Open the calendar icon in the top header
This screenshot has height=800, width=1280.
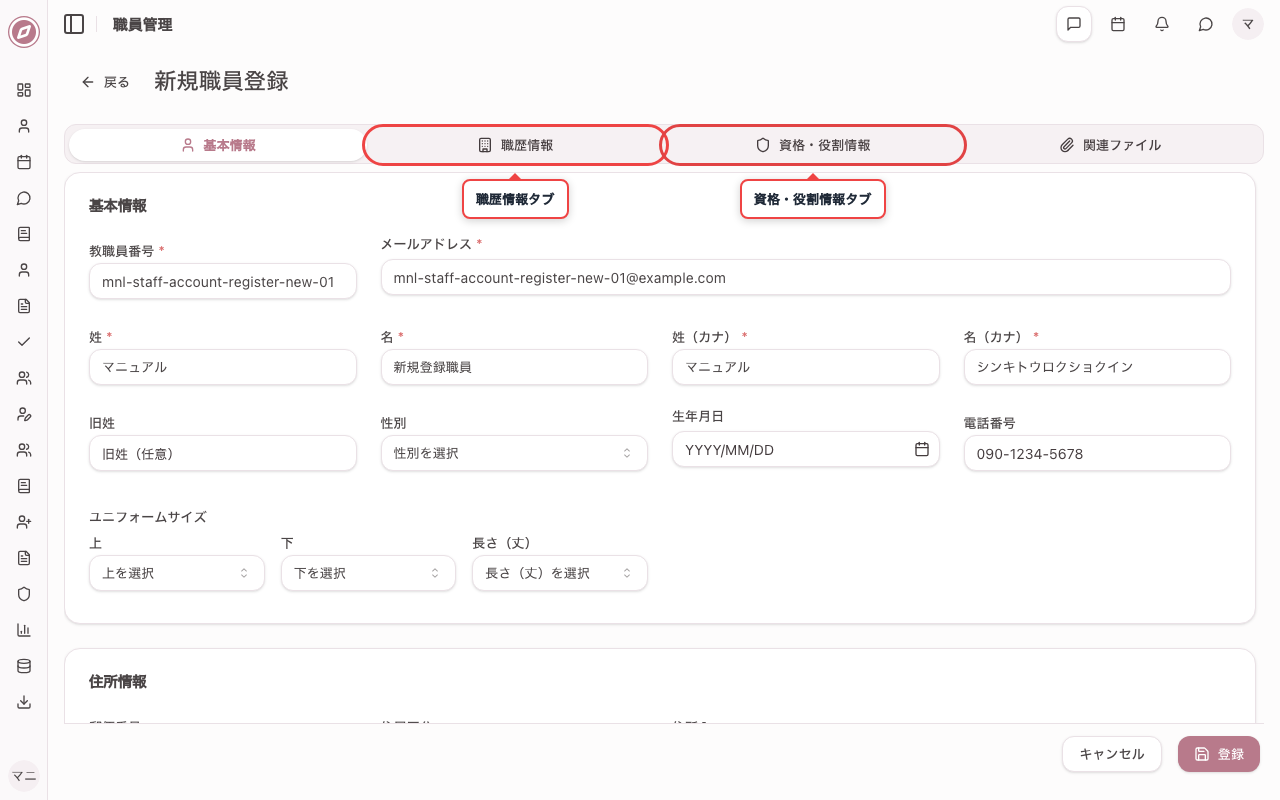pyautogui.click(x=1118, y=24)
